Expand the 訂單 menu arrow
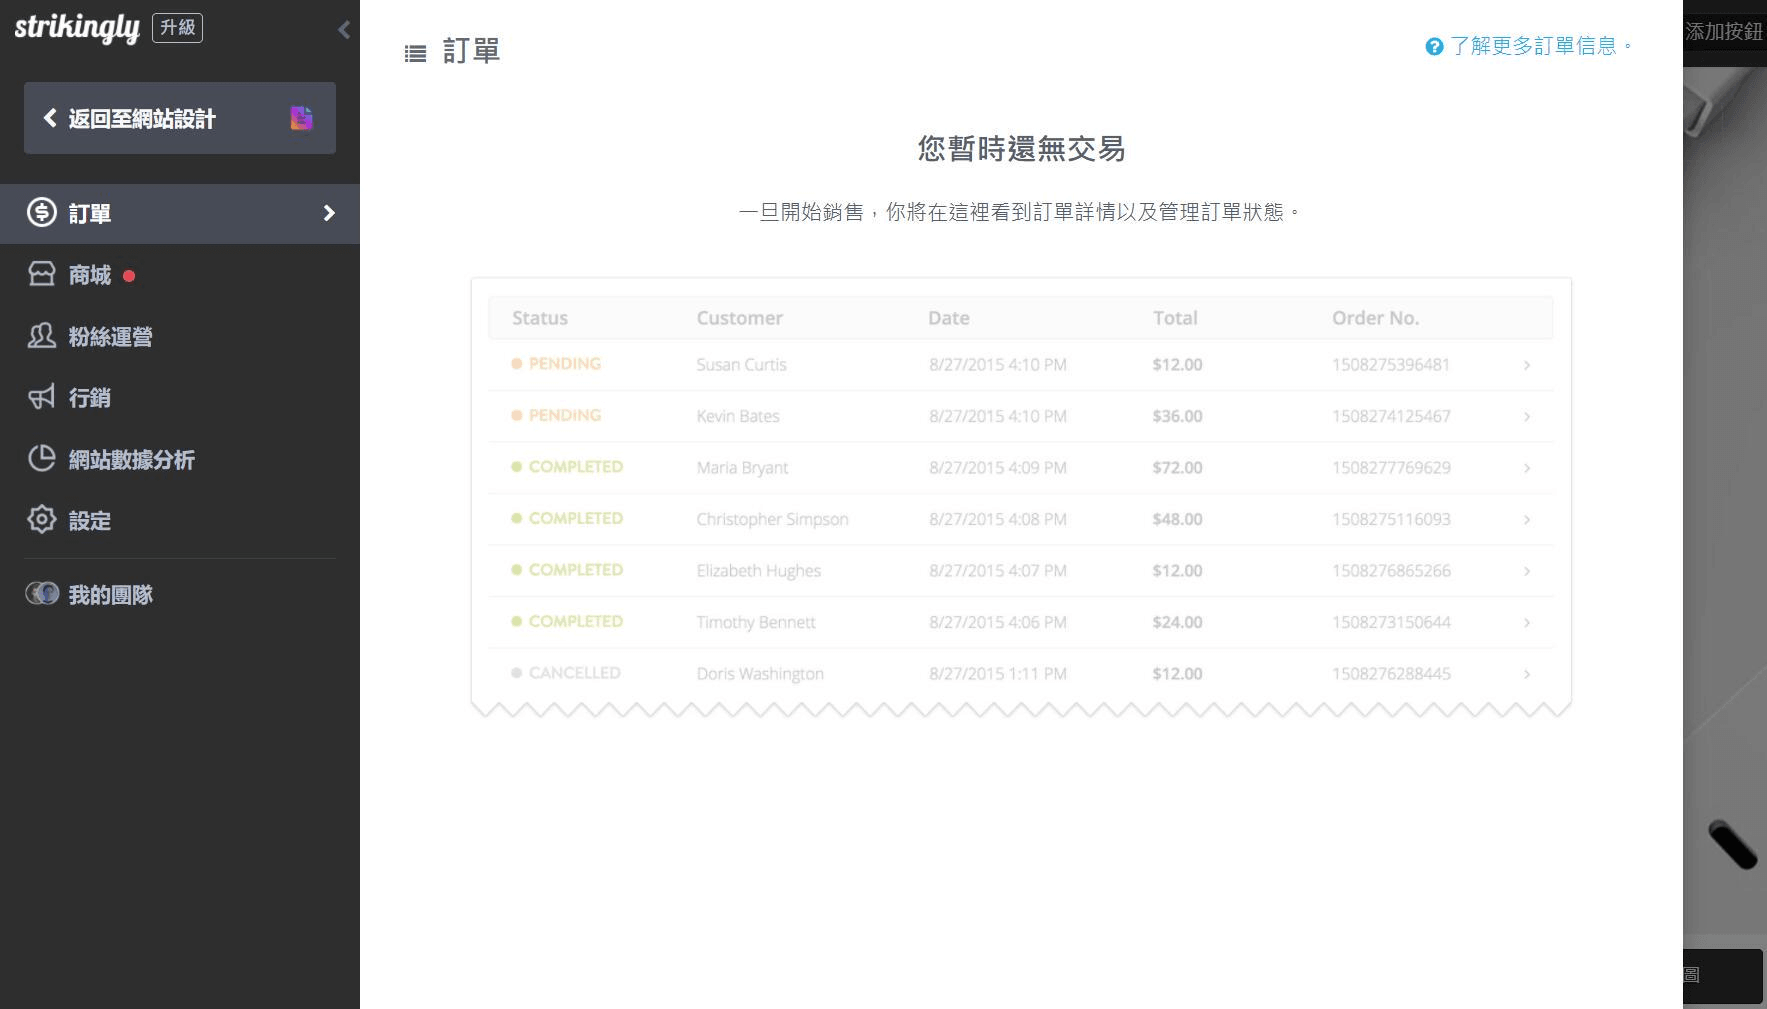The width and height of the screenshot is (1767, 1009). tap(327, 213)
